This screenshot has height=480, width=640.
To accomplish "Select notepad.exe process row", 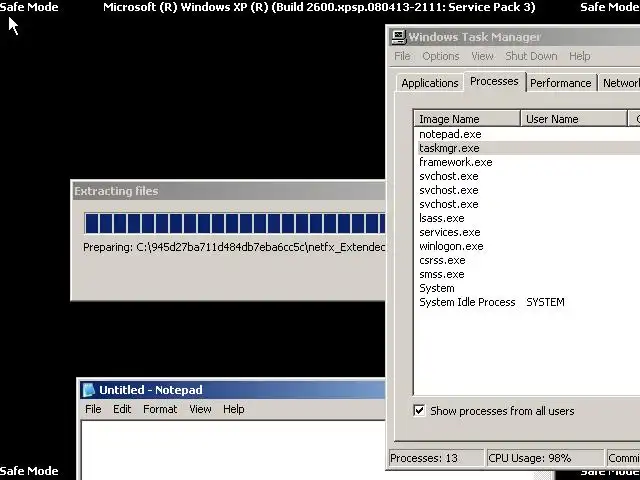I will tap(529, 134).
